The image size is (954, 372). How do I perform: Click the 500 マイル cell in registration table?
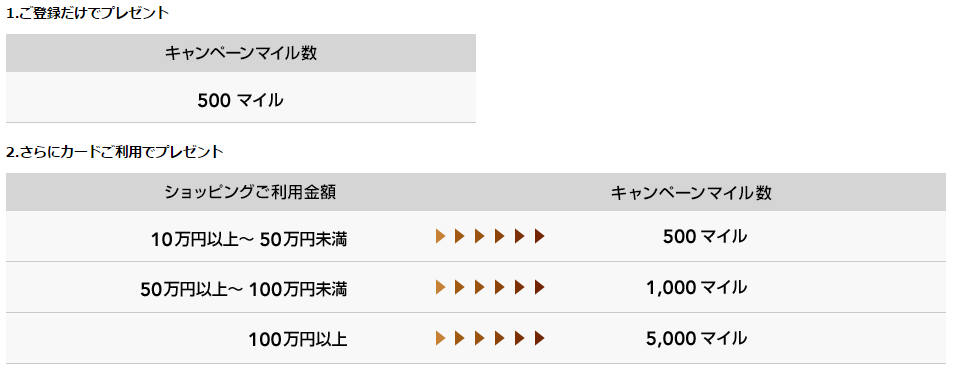tap(241, 97)
